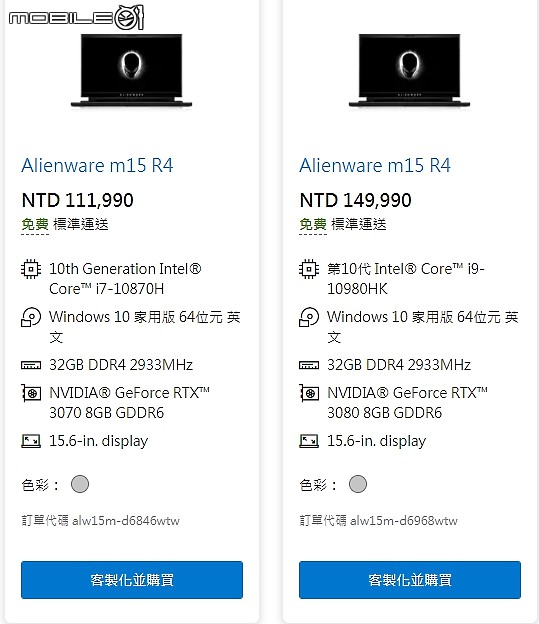The width and height of the screenshot is (539, 624).
Task: Click the graphics card icon beside RTX 3080
Action: 309,393
